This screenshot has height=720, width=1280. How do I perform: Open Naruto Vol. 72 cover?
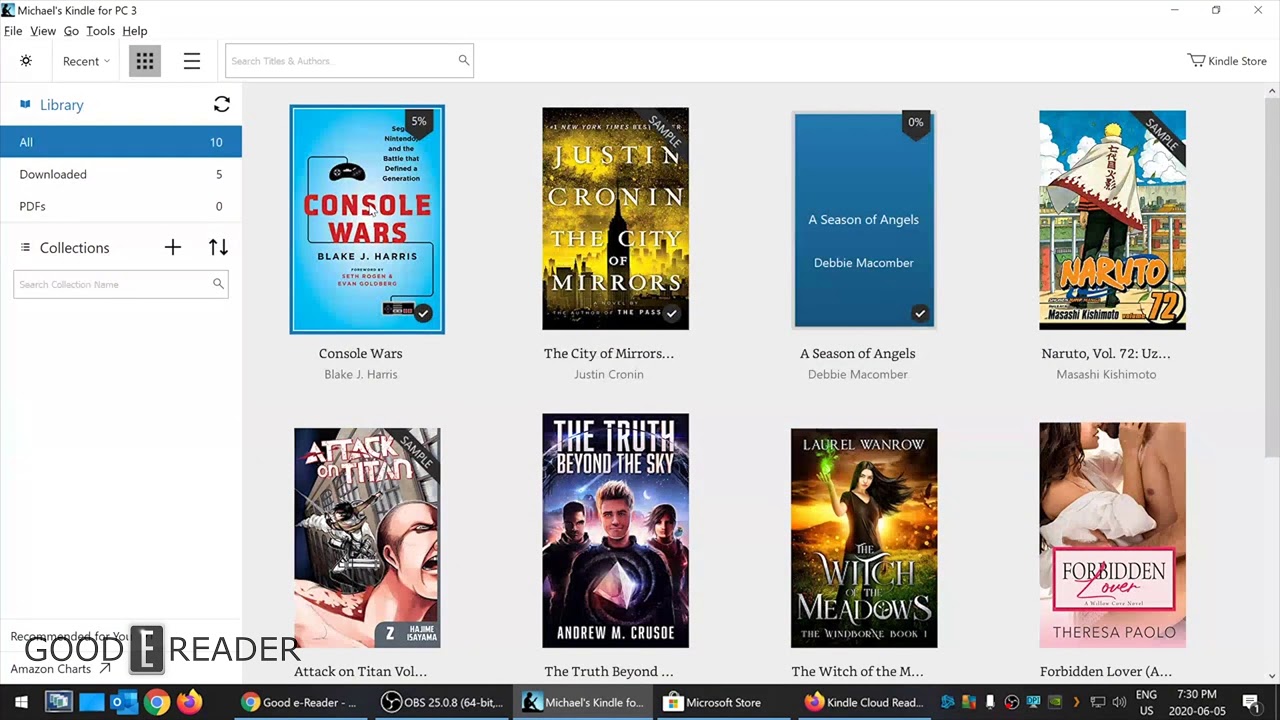pyautogui.click(x=1112, y=220)
